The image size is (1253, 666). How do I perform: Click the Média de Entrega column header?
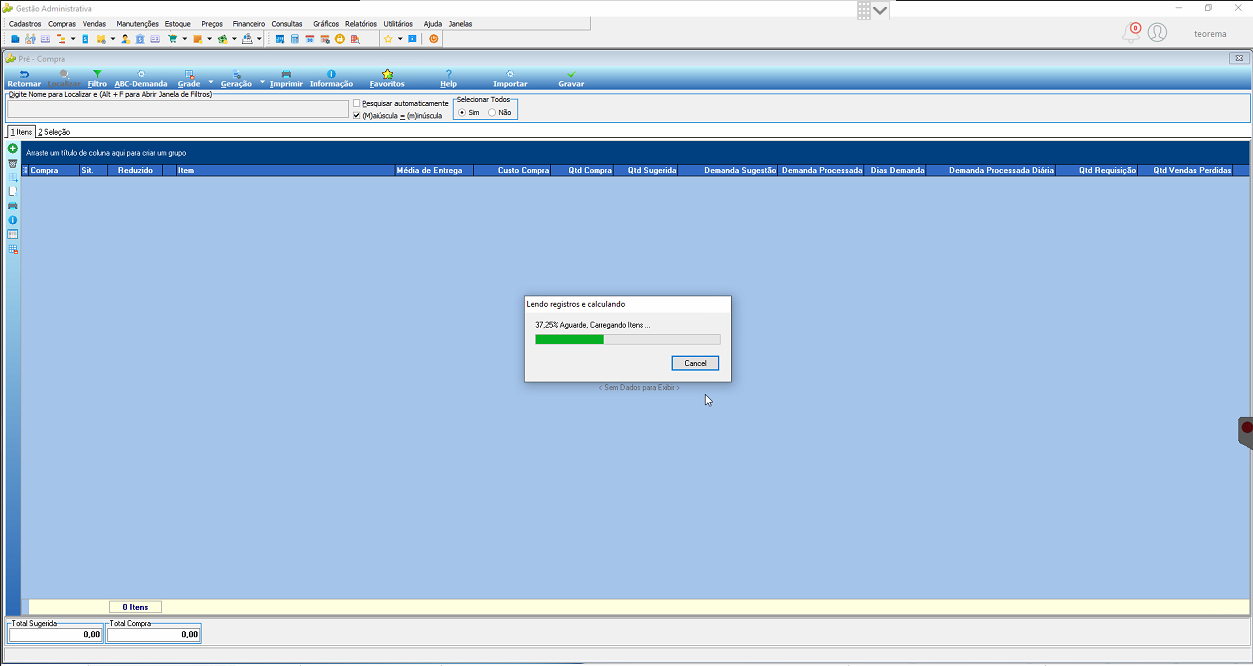433,171
